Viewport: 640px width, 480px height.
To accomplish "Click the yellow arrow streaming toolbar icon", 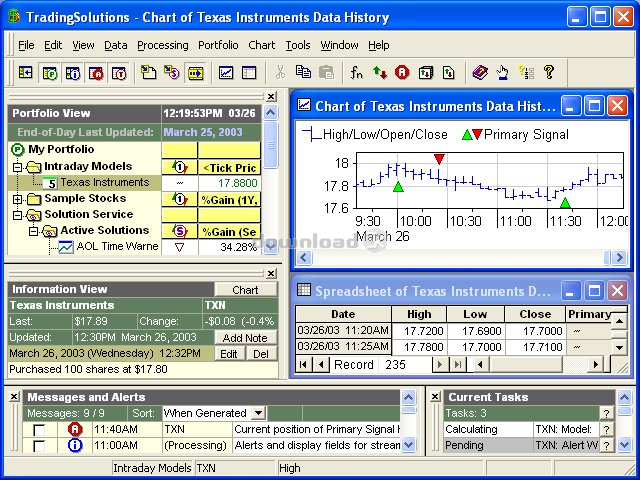I will [x=196, y=73].
